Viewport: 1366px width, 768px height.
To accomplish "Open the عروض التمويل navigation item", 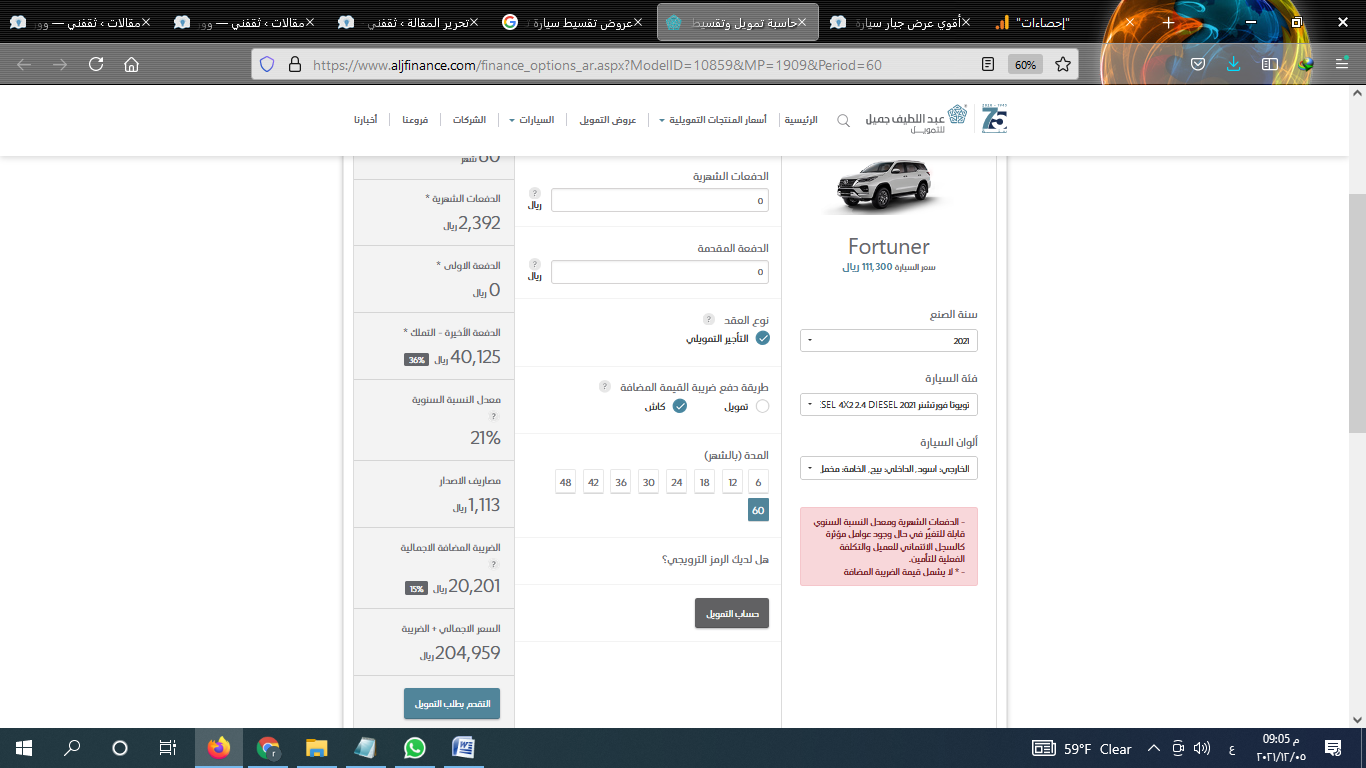I will click(x=608, y=120).
